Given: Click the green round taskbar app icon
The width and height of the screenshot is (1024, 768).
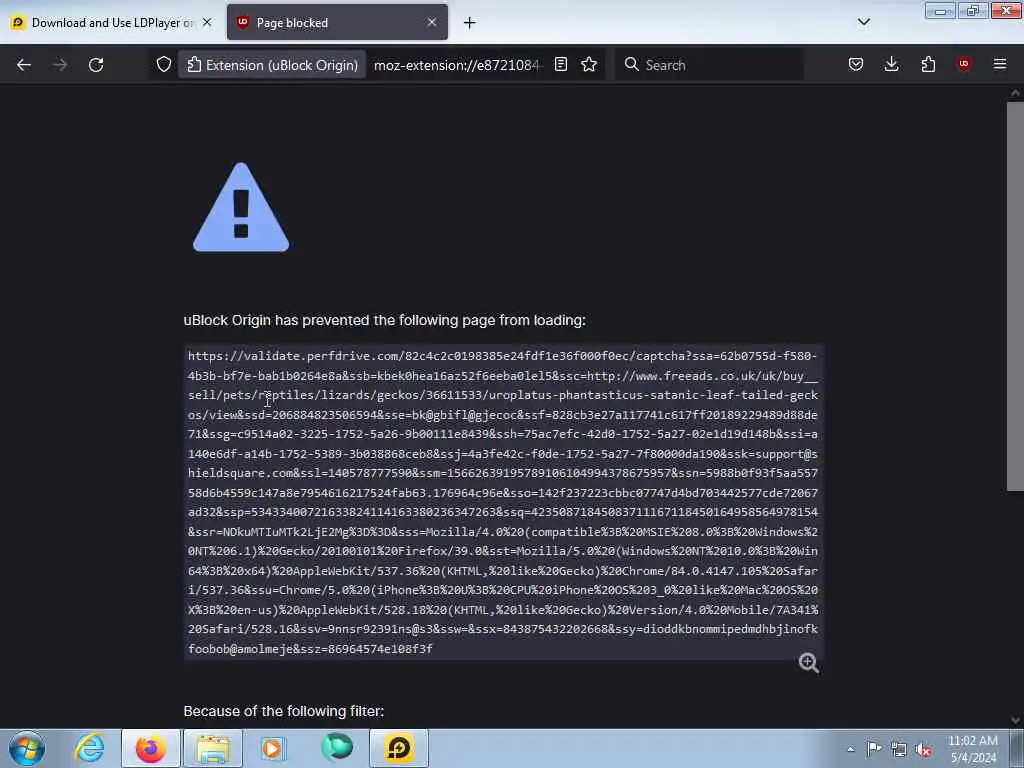Looking at the screenshot, I should [336, 748].
